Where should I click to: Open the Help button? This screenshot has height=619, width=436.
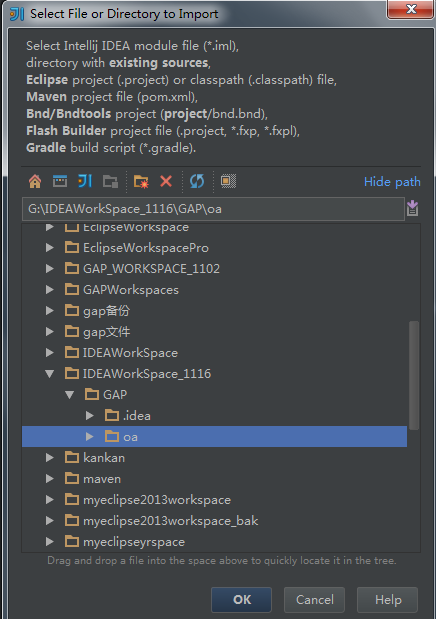387,599
